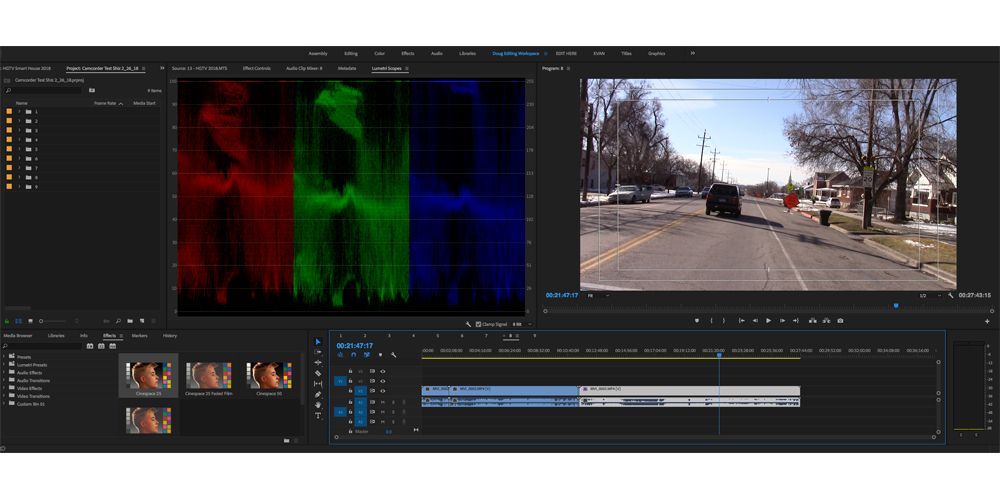The height and width of the screenshot is (500, 1000).
Task: Toggle Clamp Signal checkbox
Action: pos(478,324)
